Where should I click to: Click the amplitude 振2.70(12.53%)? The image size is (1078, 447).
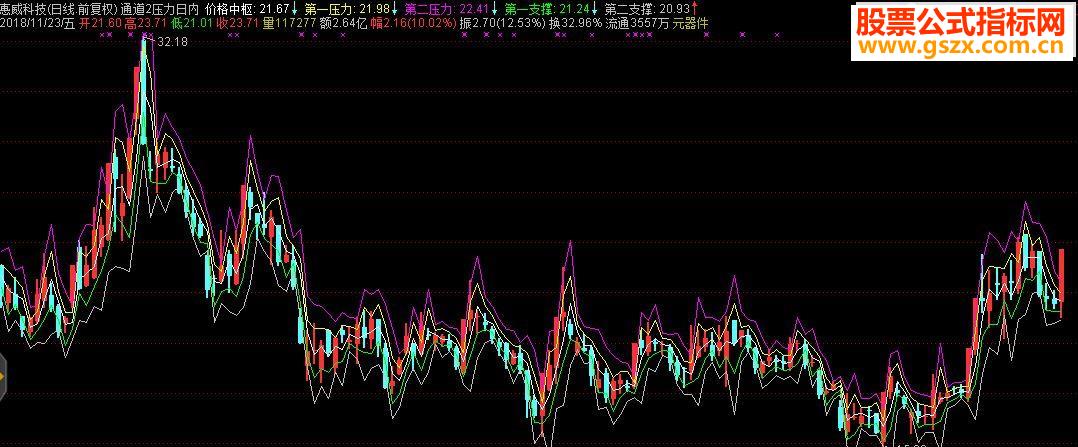click(x=503, y=23)
